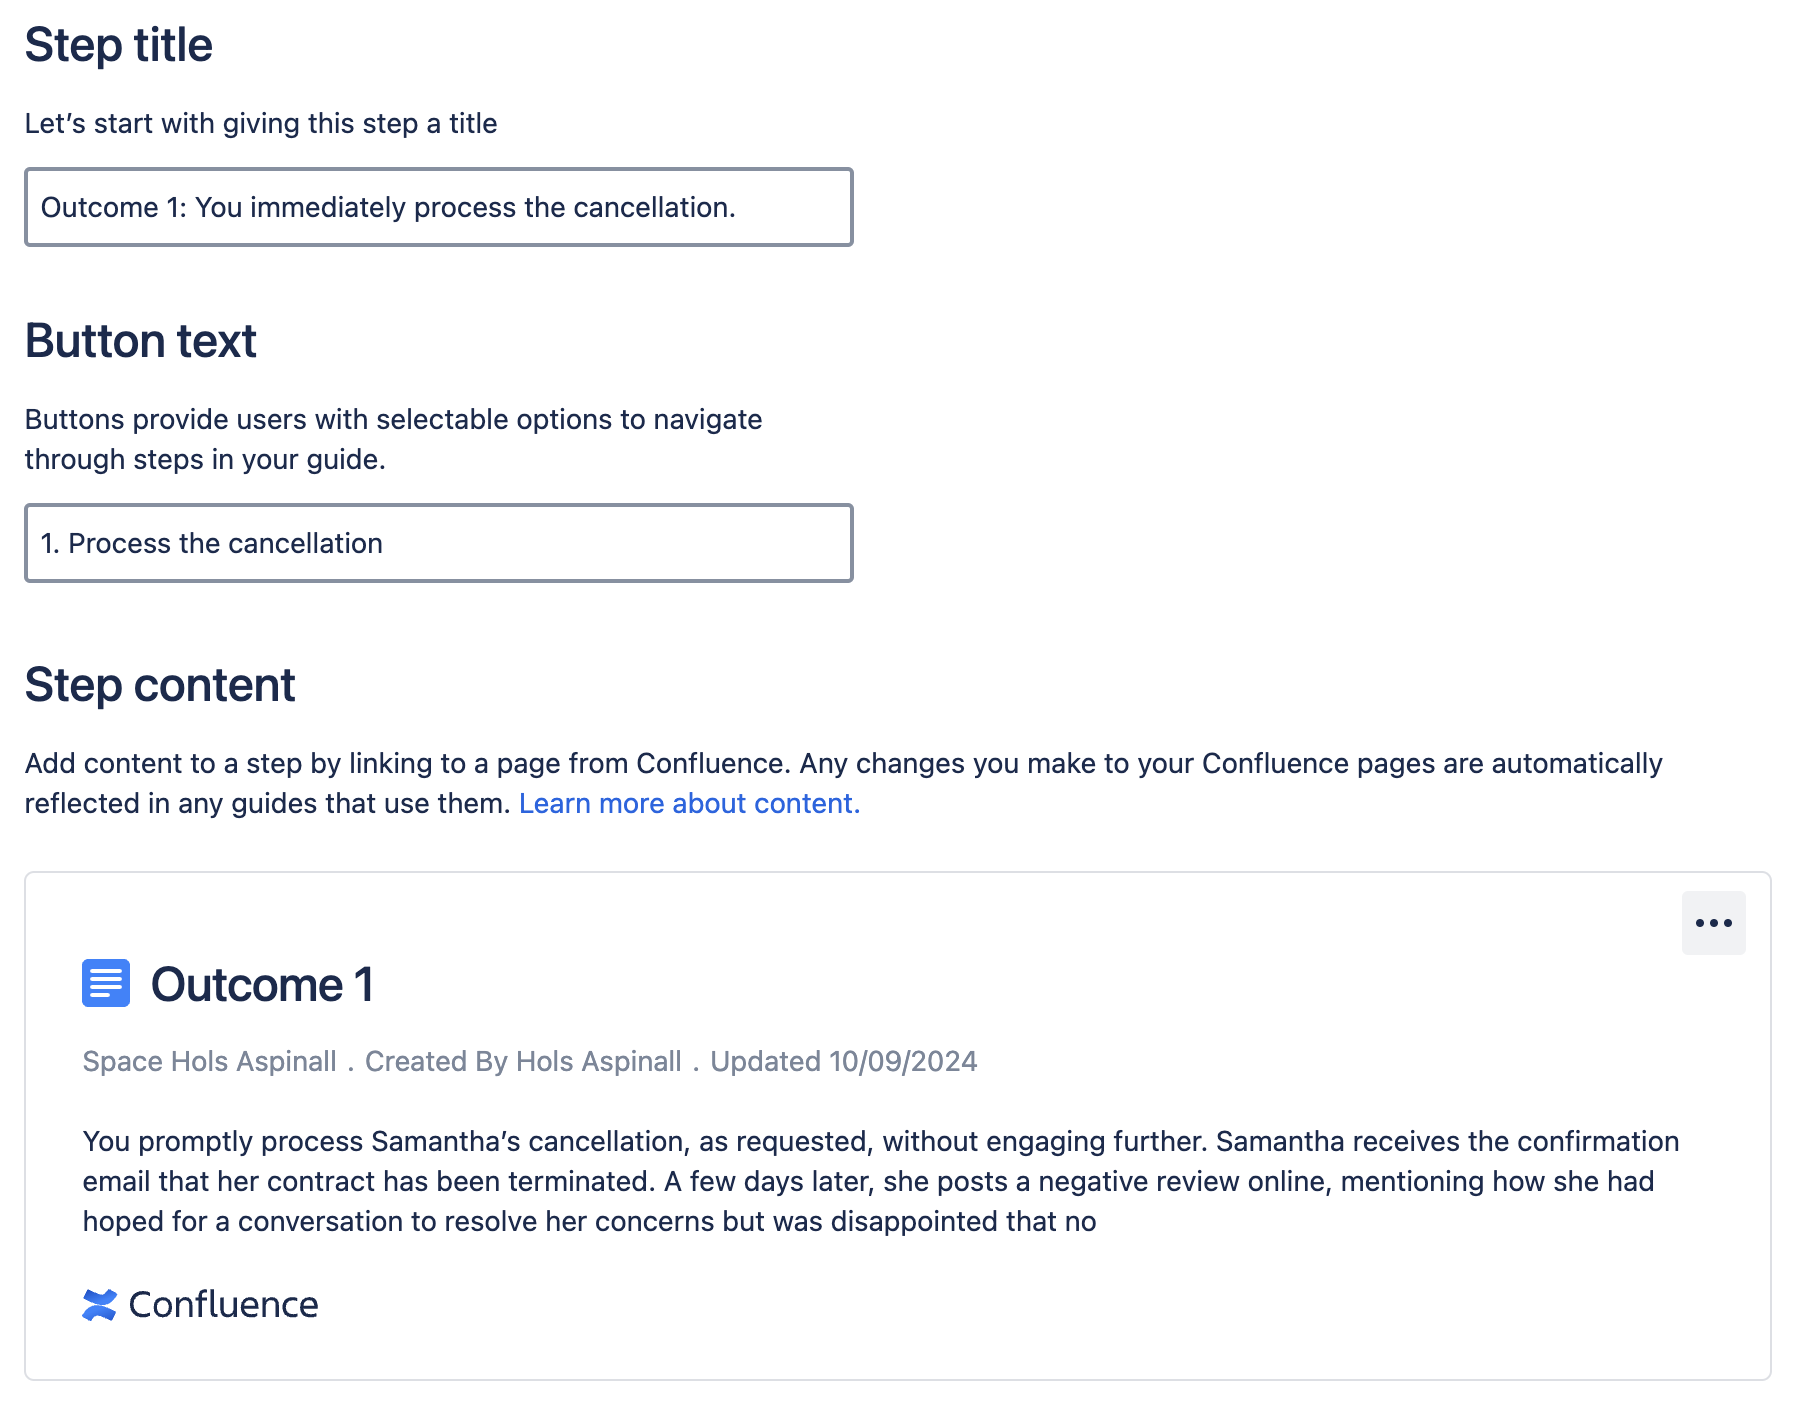The image size is (1798, 1406).
Task: Open the Outcome 1 linked Confluence page
Action: pos(262,984)
